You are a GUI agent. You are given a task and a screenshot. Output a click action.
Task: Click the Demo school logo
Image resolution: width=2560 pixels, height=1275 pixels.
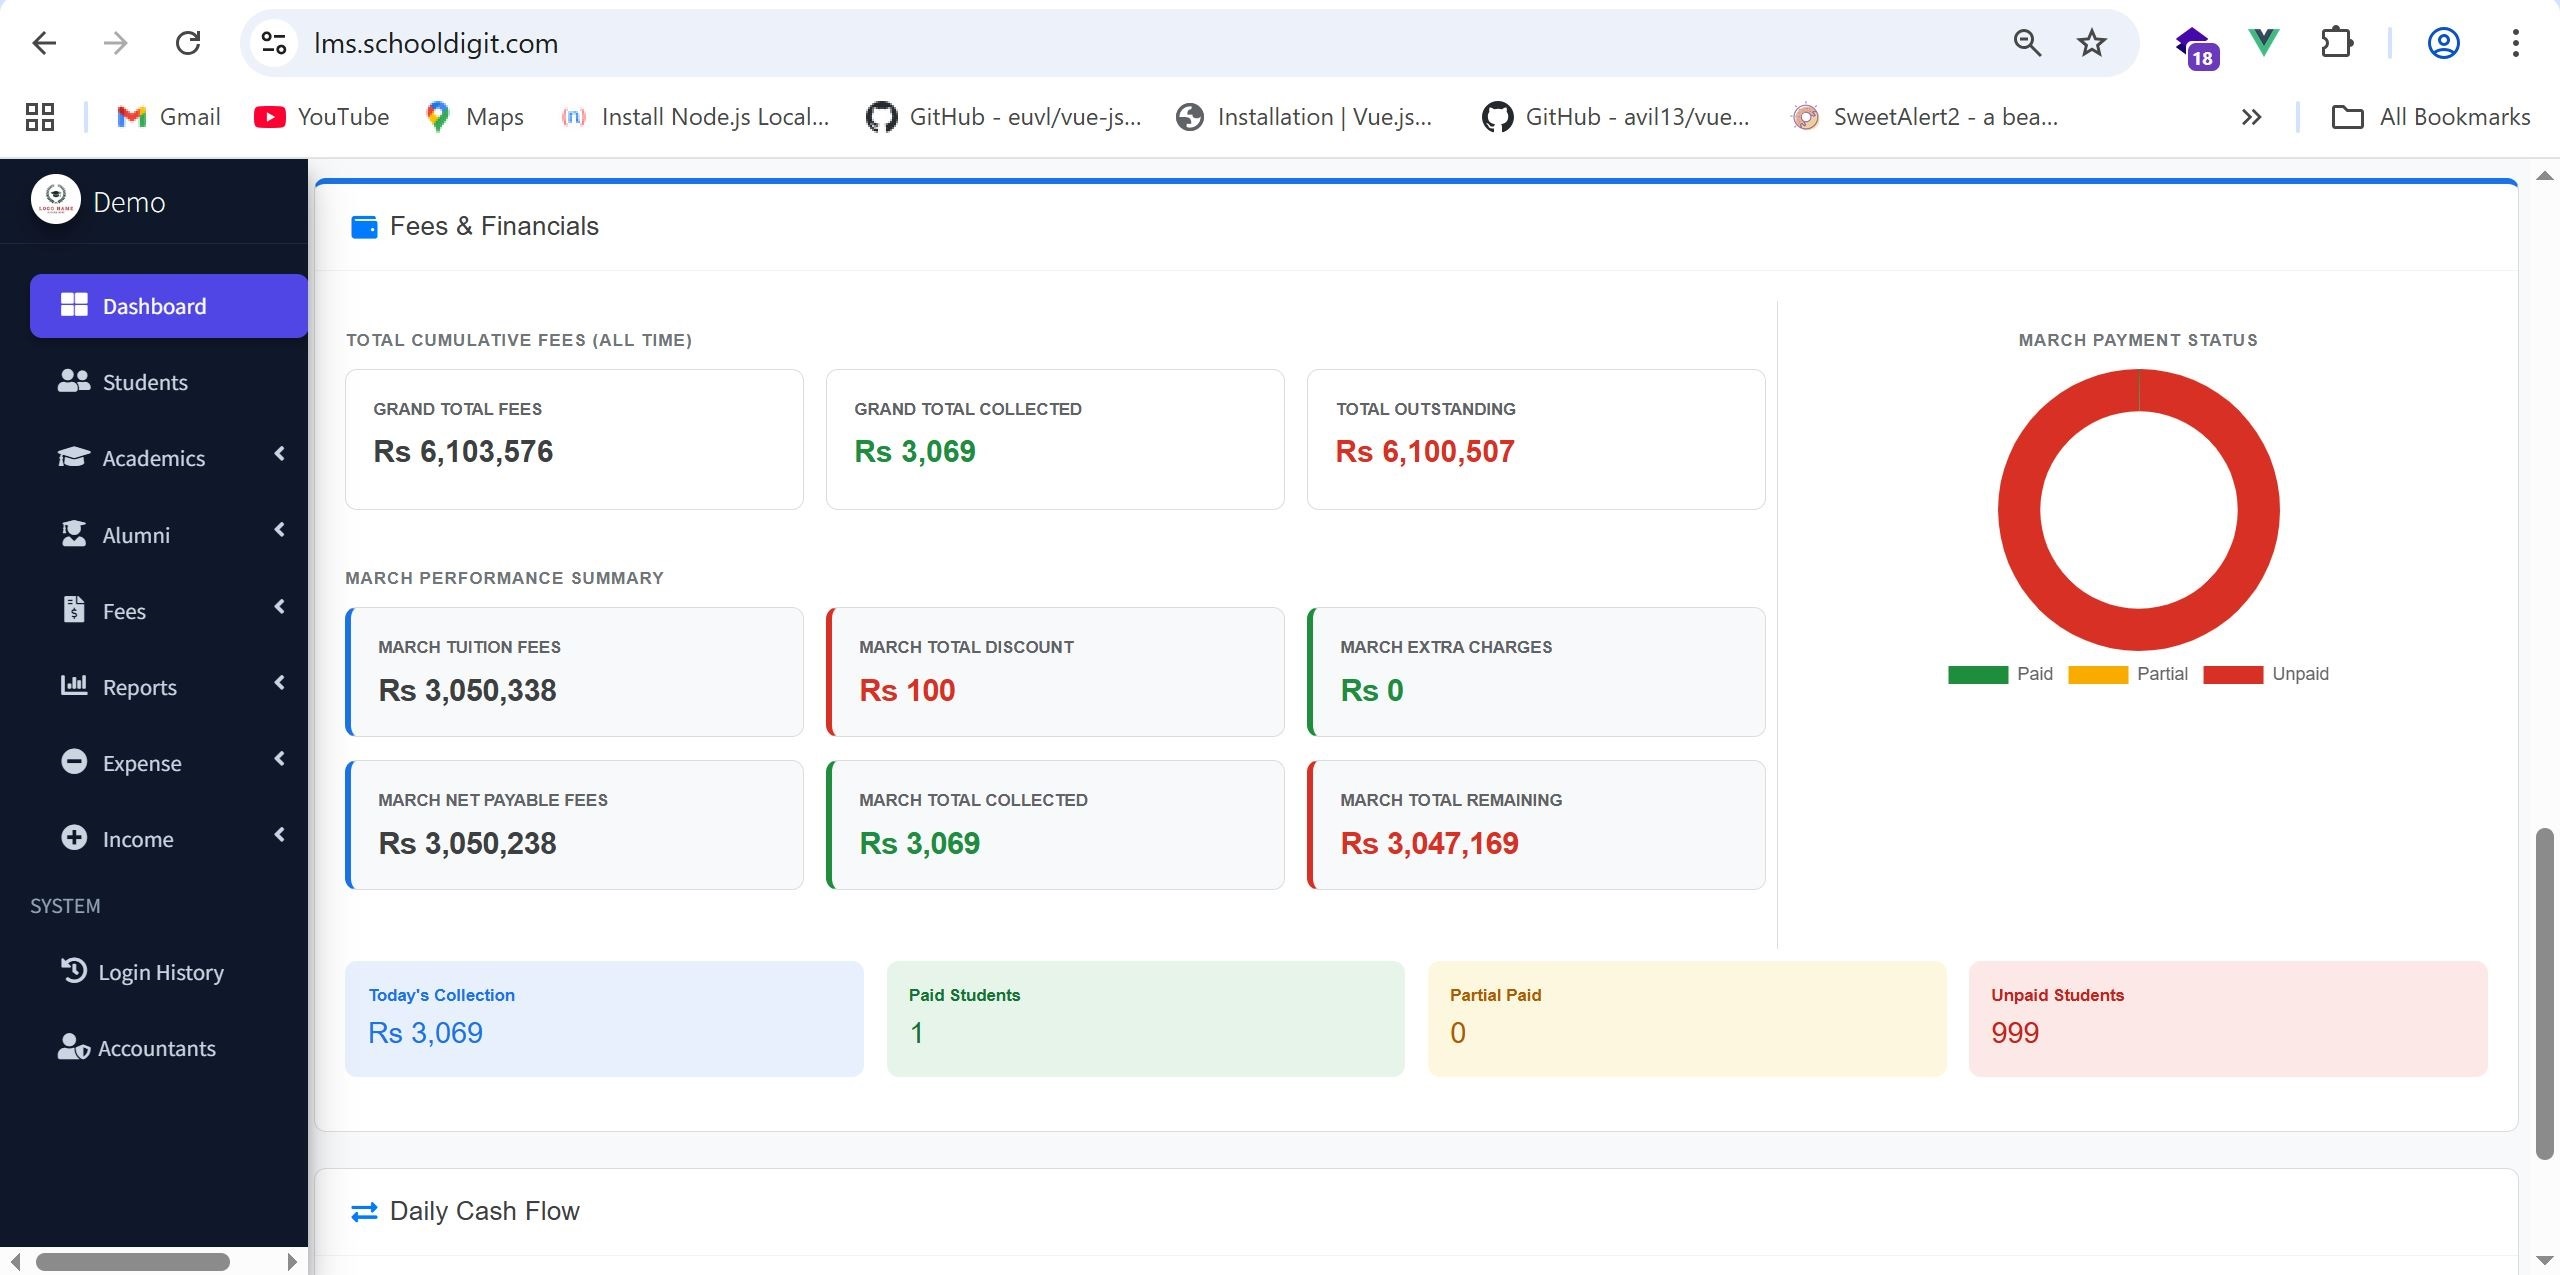click(x=56, y=200)
